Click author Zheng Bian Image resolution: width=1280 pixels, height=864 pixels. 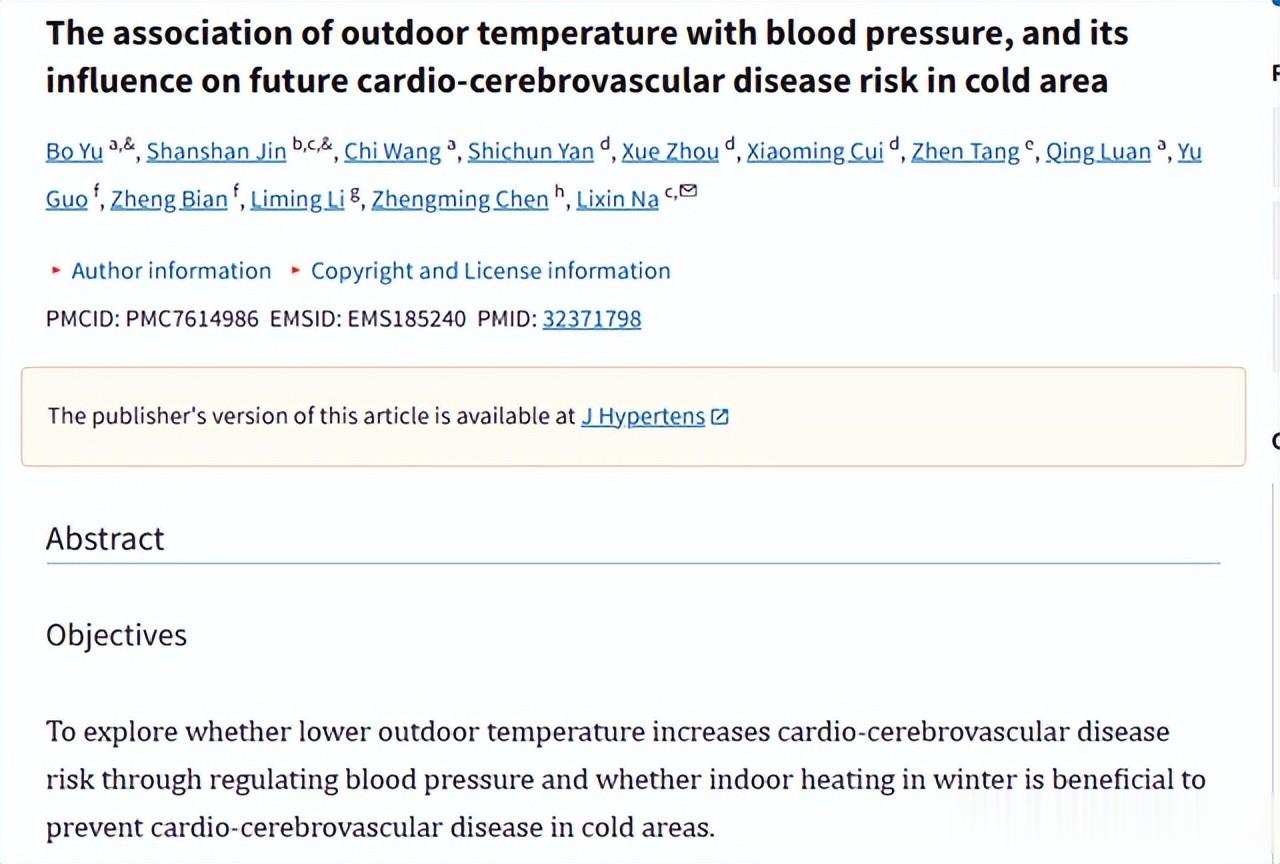(x=169, y=199)
